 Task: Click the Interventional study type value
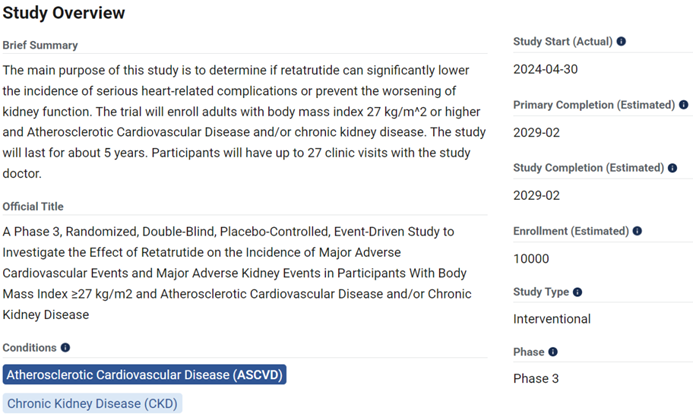552,319
